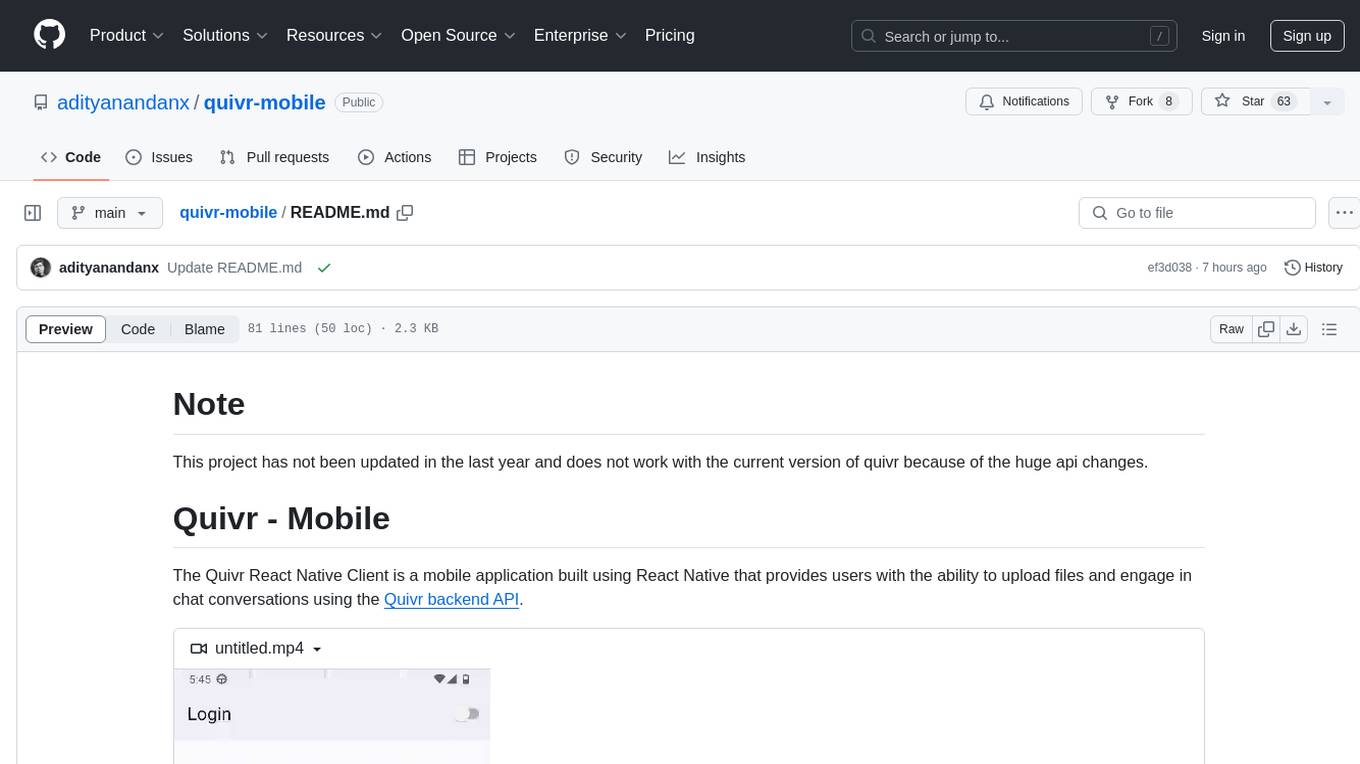Fork the repository
Screen dimensions: 1360x764
coord(1140,101)
